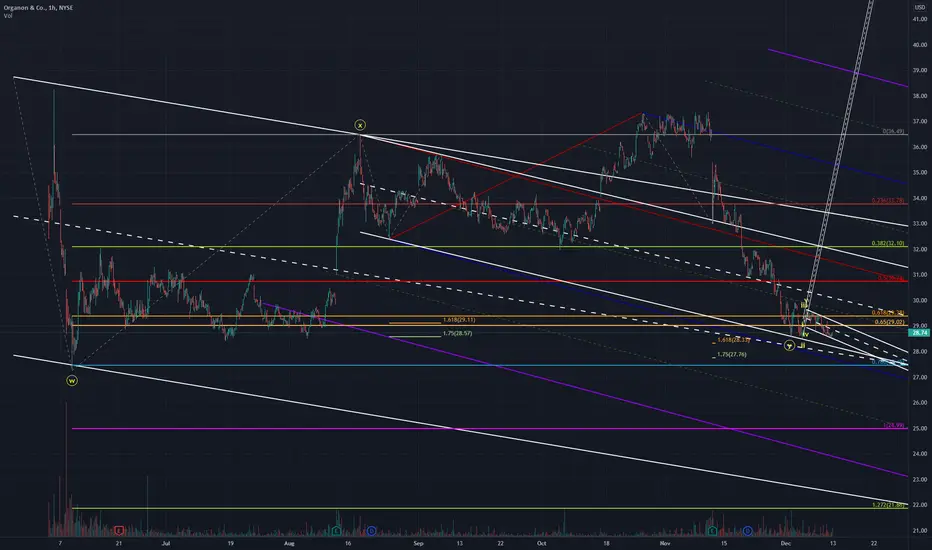Select the 0.236(33.78) Fibonacci level label

[888, 200]
